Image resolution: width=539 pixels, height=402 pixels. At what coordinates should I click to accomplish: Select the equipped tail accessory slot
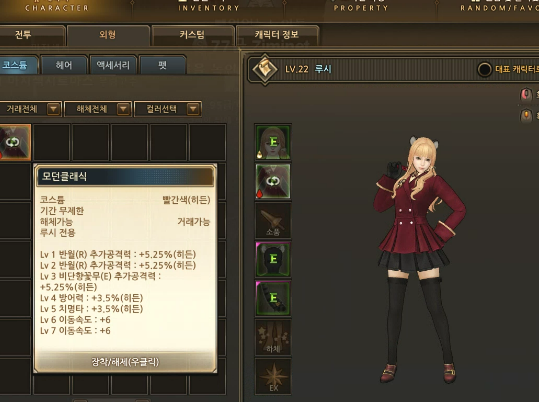click(x=273, y=298)
